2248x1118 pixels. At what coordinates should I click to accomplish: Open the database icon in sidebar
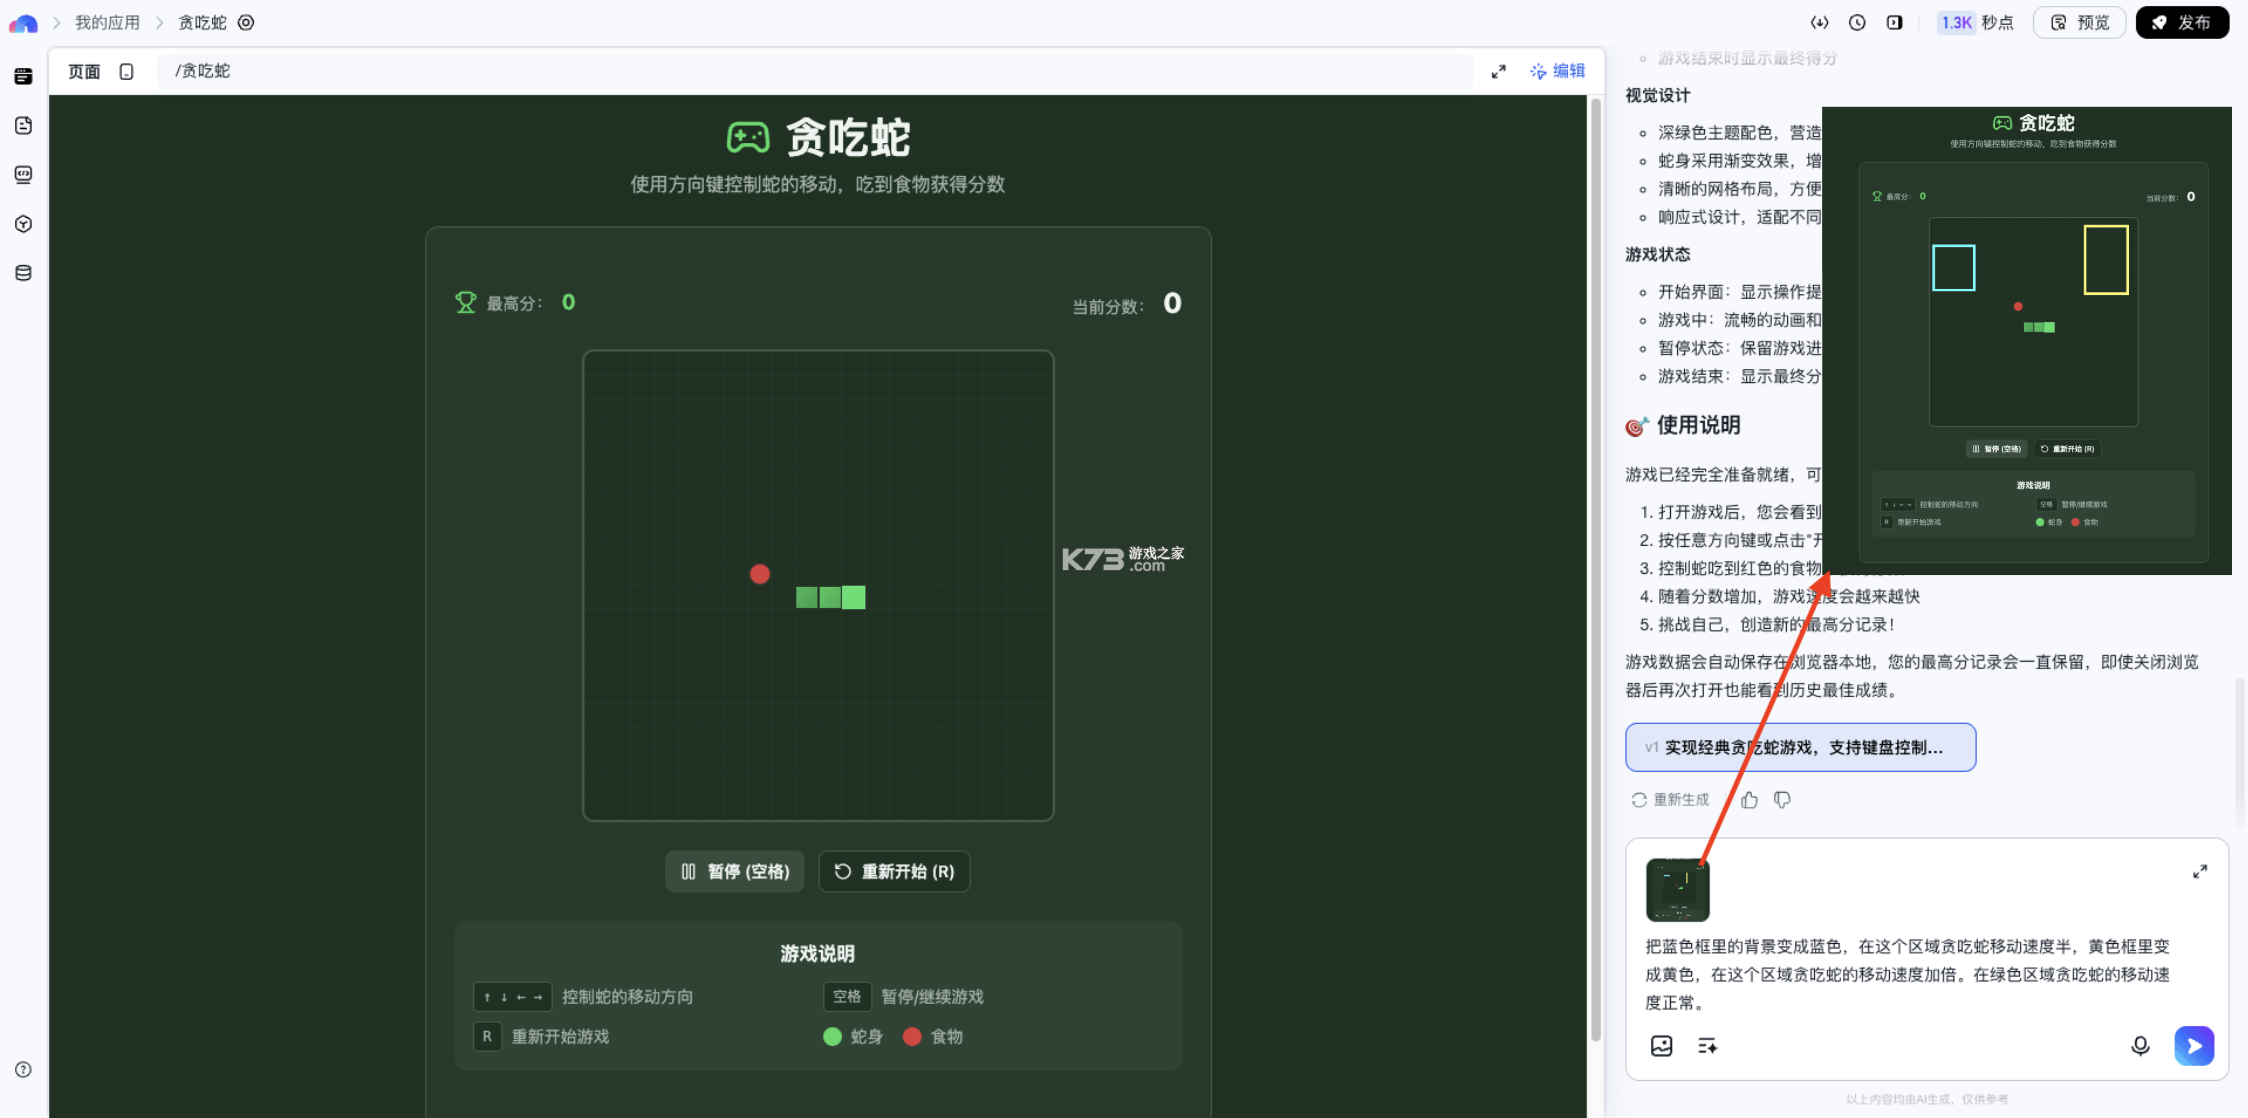coord(24,273)
